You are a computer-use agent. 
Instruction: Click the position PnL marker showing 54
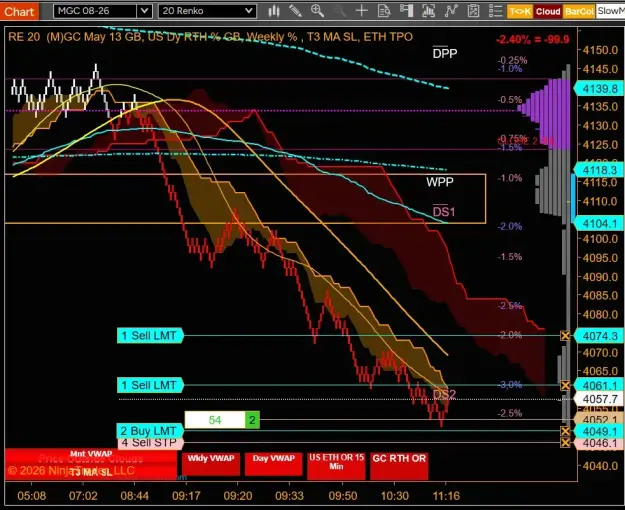[215, 420]
